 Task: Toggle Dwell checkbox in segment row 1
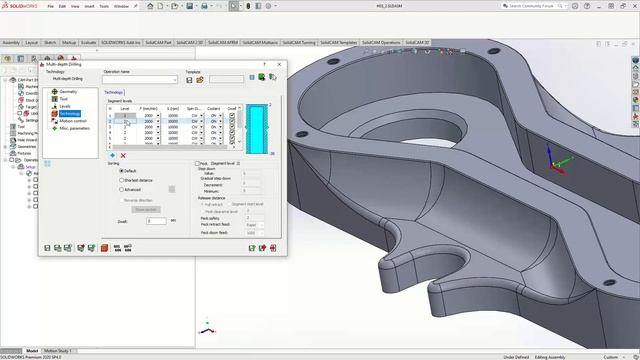[232, 116]
